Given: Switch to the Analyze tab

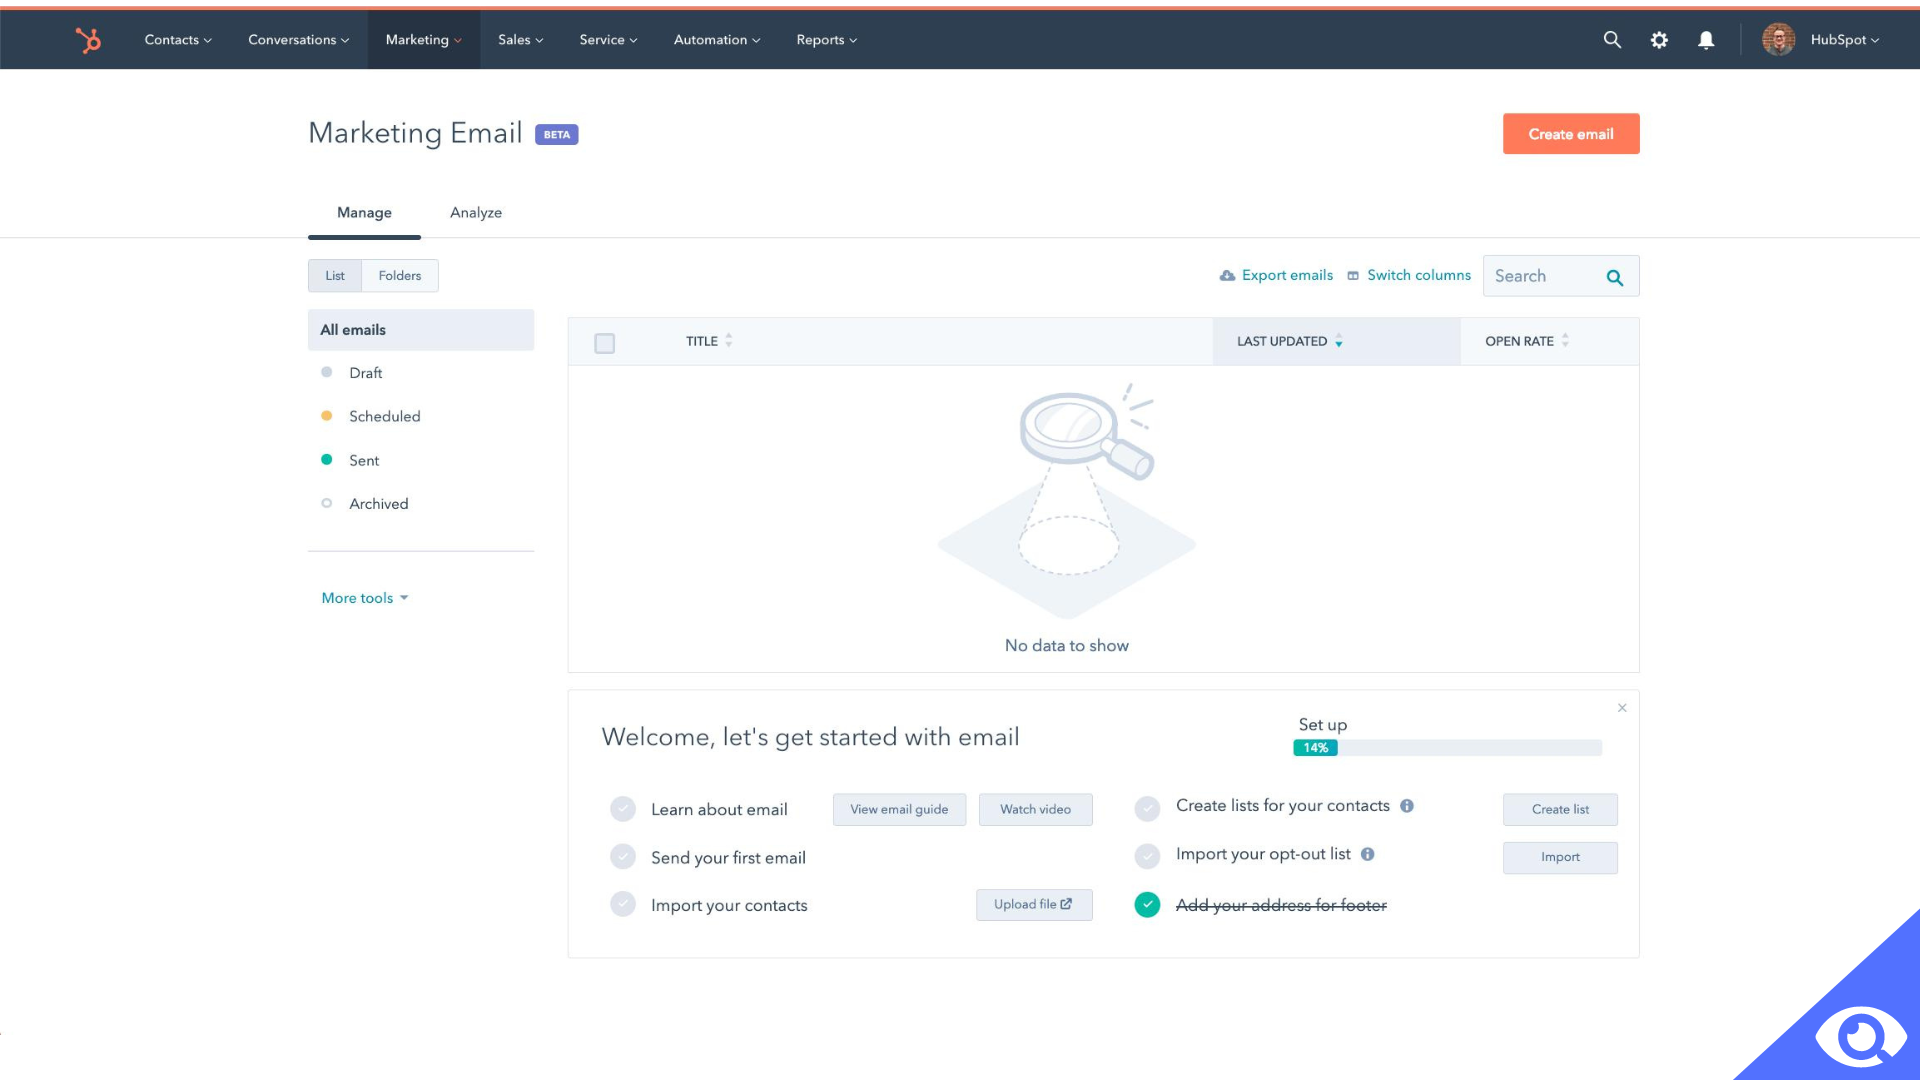Looking at the screenshot, I should pos(475,212).
